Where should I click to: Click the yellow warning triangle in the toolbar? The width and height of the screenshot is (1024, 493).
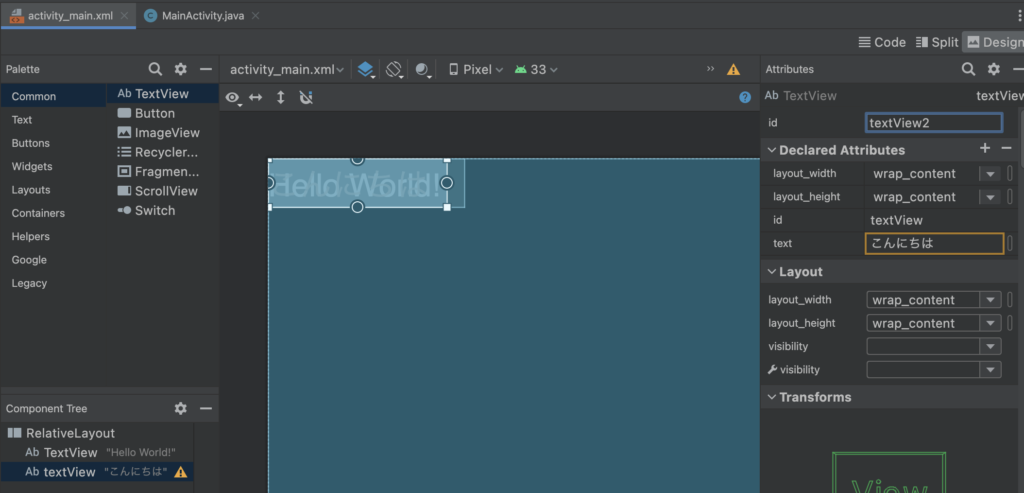click(733, 70)
